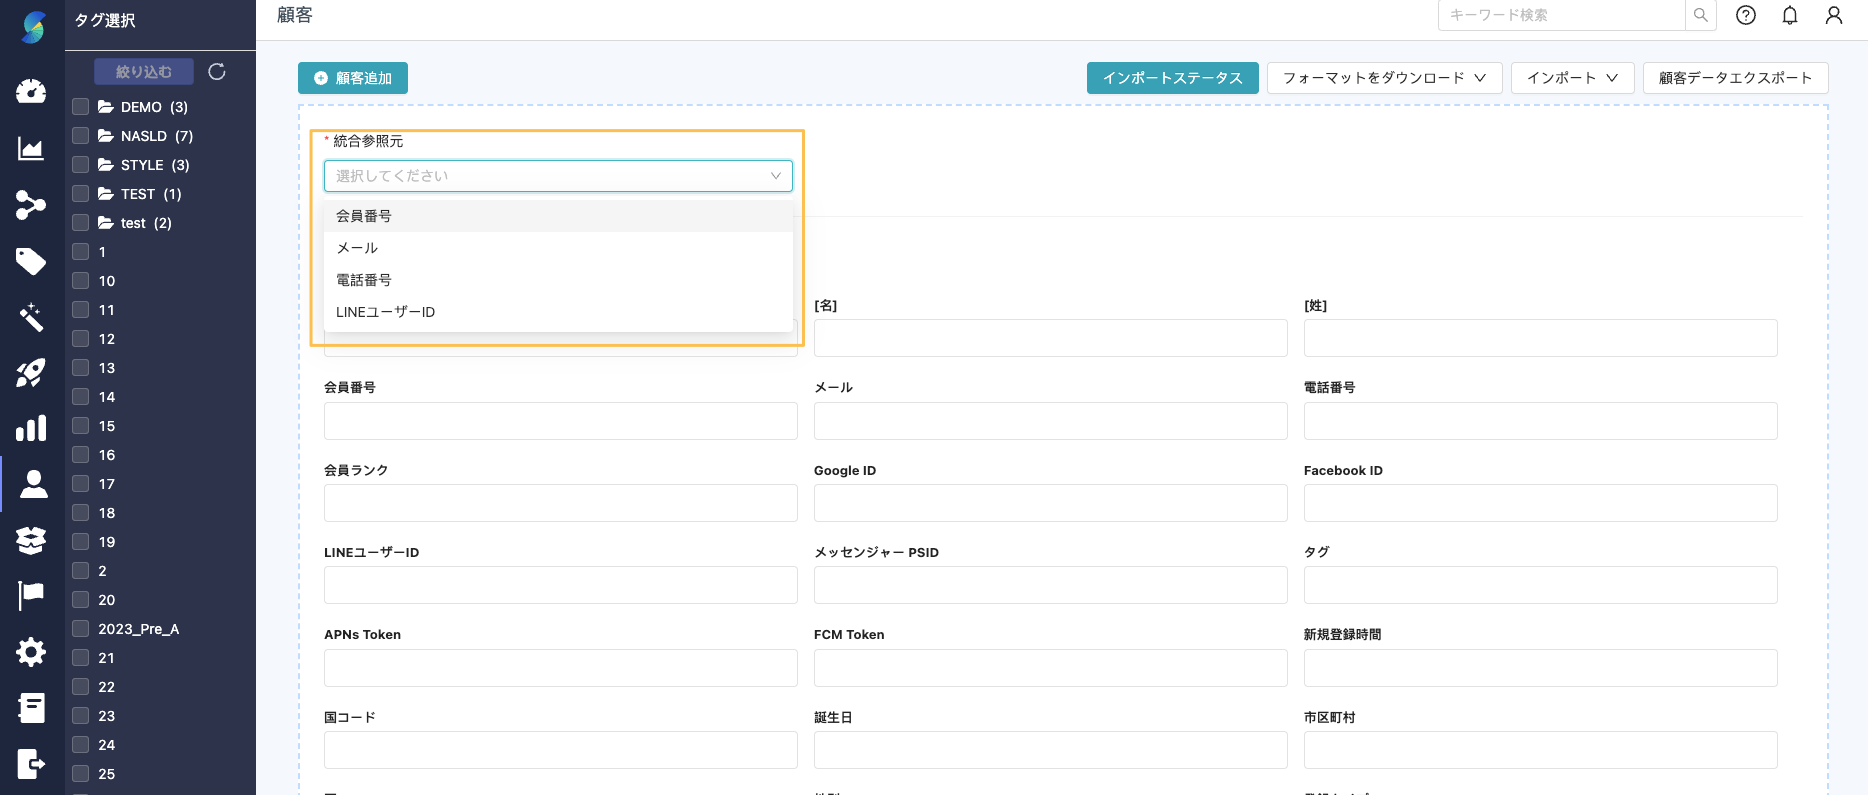Open the インポート dropdown button

pos(1572,78)
